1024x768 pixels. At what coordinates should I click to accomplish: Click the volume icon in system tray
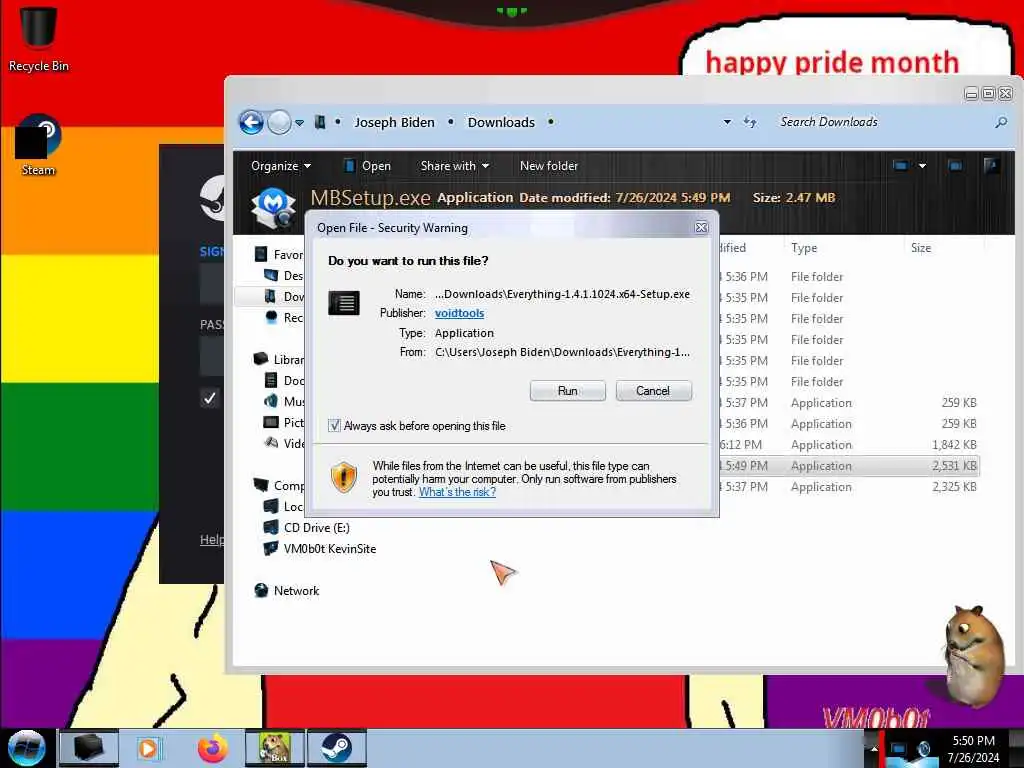923,750
